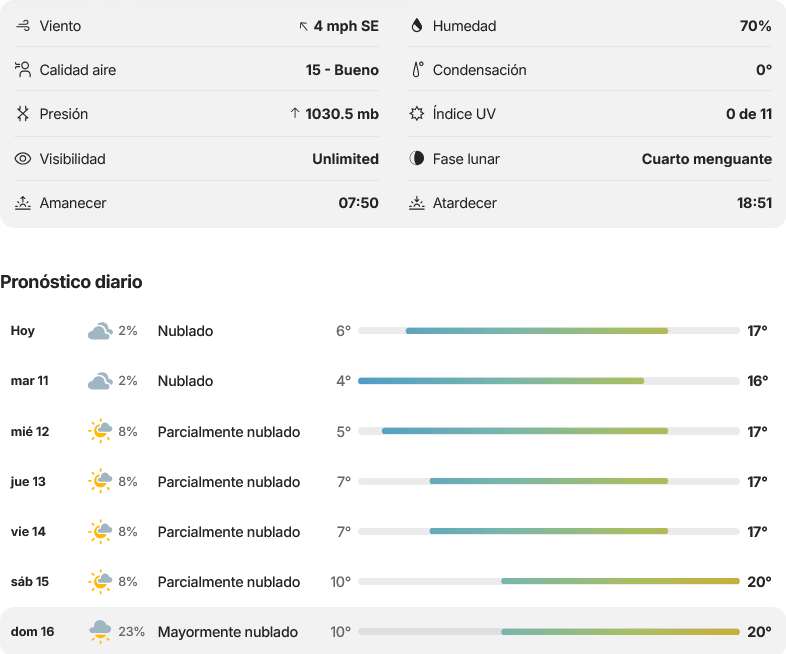The height and width of the screenshot is (654, 786).
Task: Click the partly cloudy icon for mié 12
Action: coord(100,431)
